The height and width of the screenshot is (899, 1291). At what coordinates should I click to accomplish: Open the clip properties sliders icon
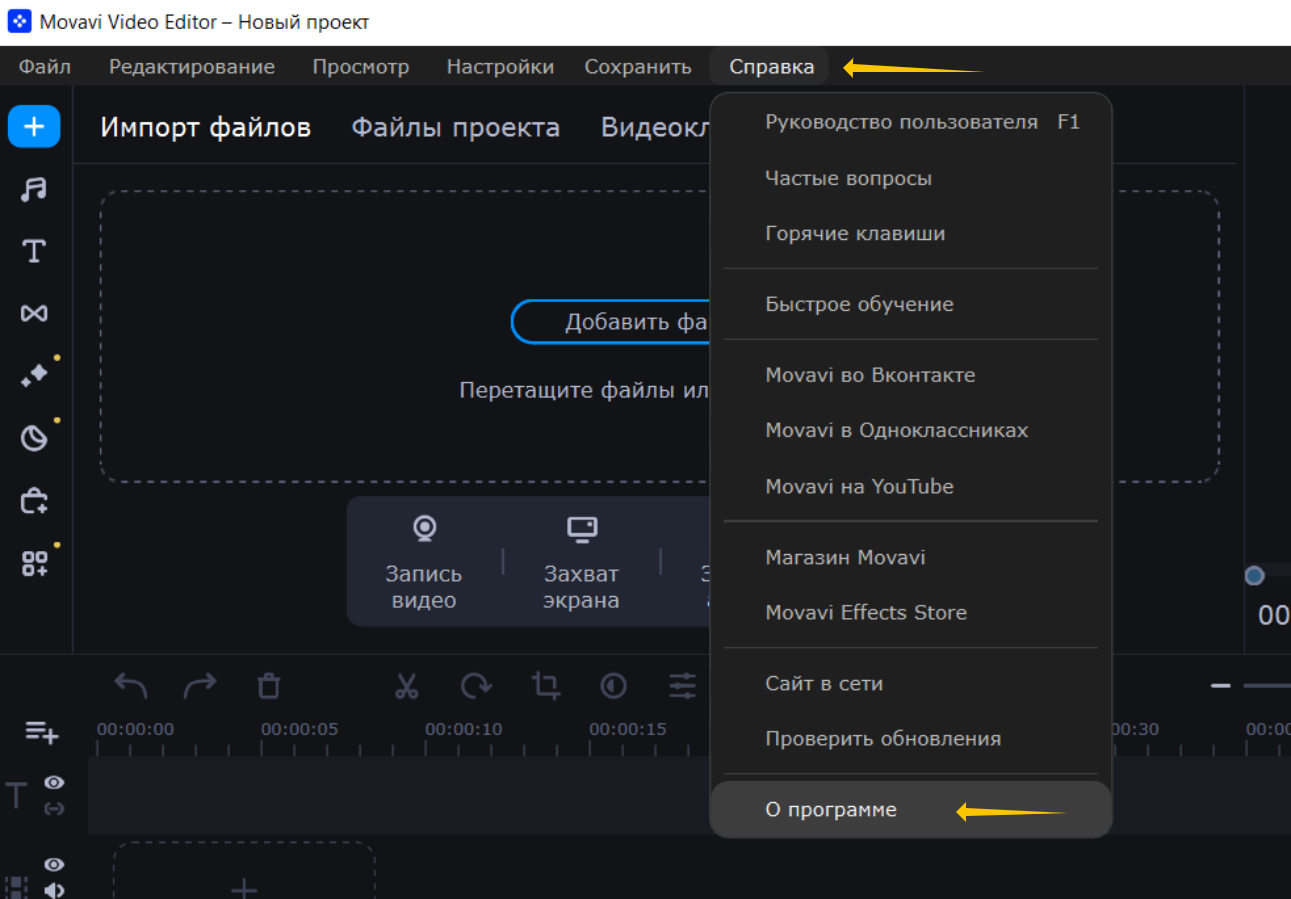[x=682, y=685]
